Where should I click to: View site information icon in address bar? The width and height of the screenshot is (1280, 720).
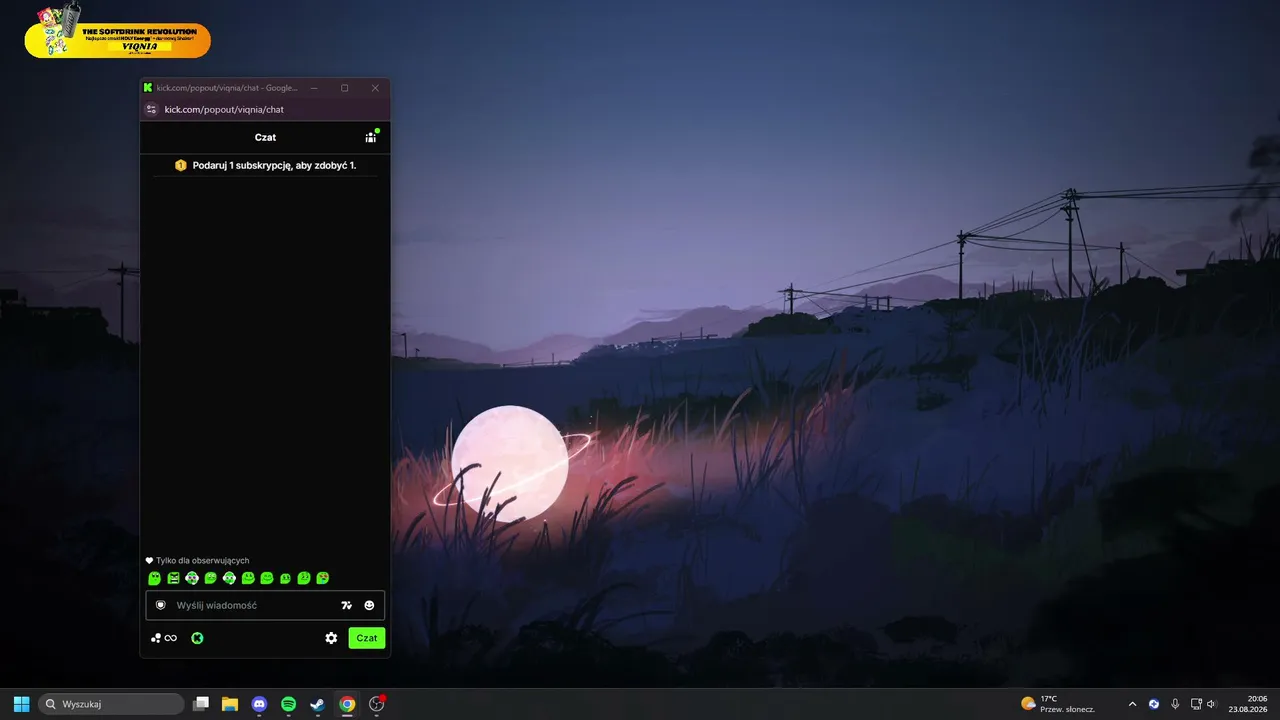pos(151,109)
